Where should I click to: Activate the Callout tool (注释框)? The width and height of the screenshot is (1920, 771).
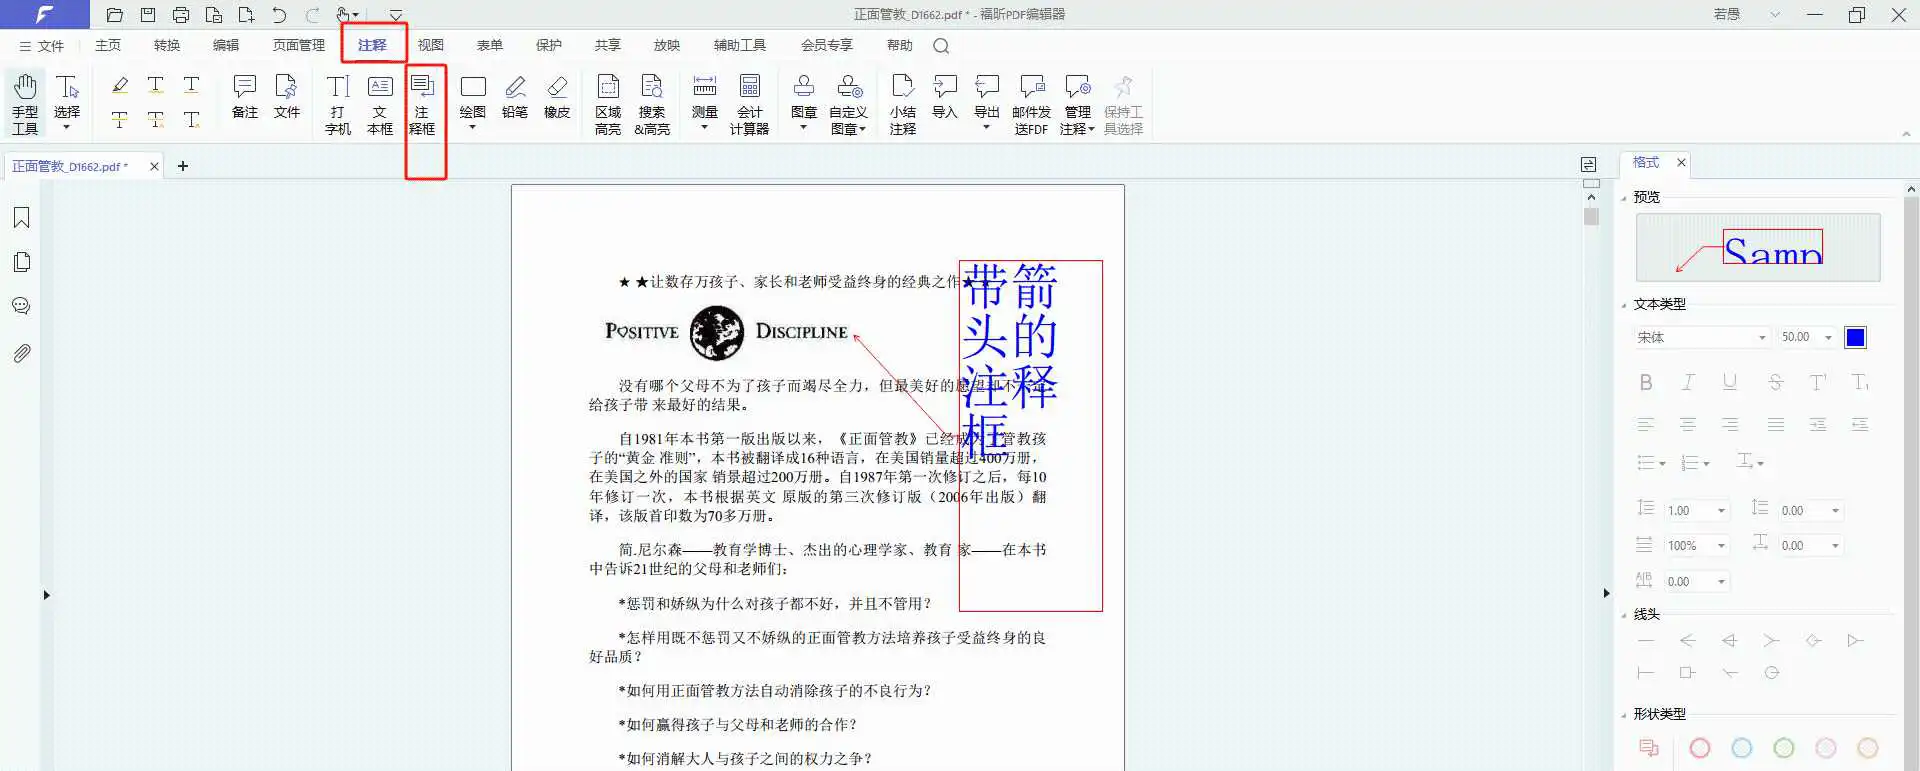422,103
